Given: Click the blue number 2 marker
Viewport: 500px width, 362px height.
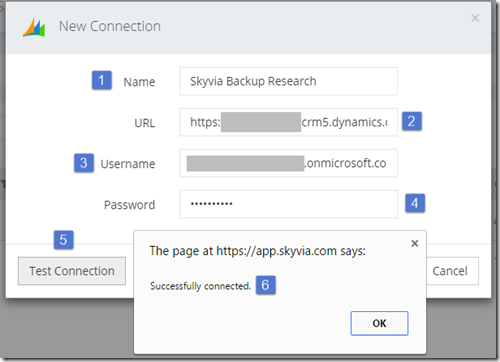Looking at the screenshot, I should pyautogui.click(x=412, y=121).
